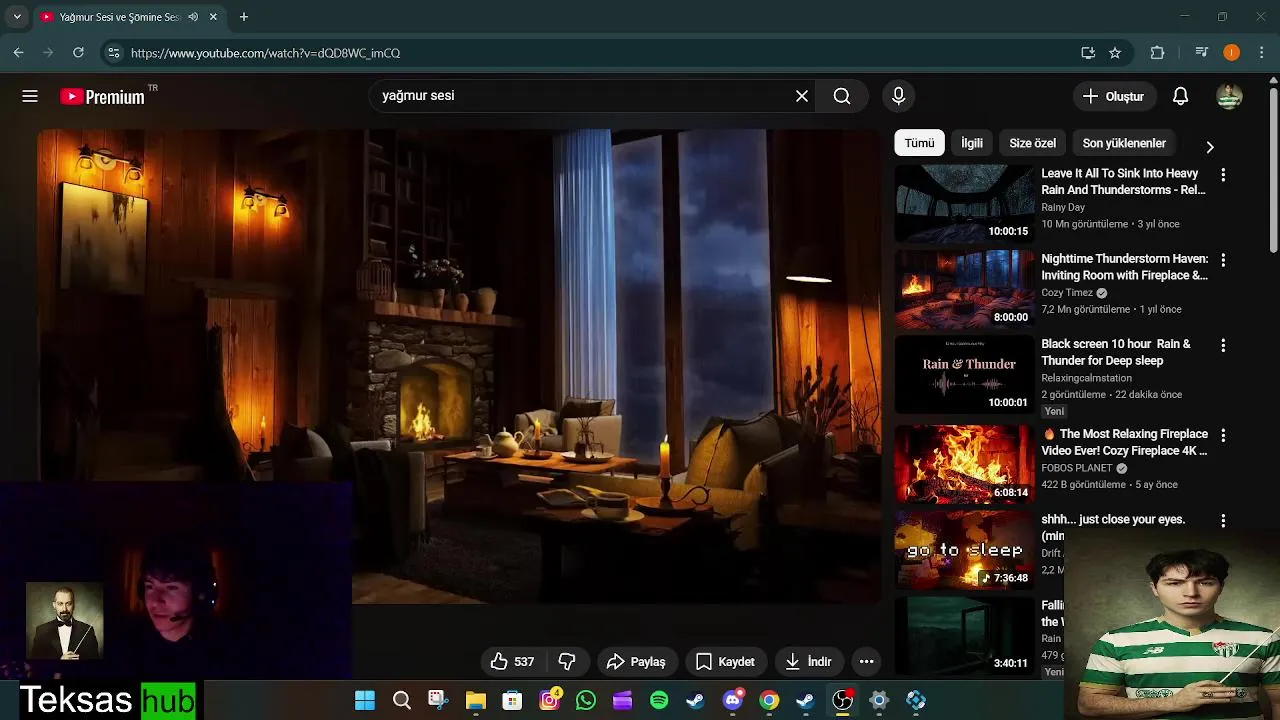
Task: Click install/cast screen icon in address bar
Action: point(1088,53)
